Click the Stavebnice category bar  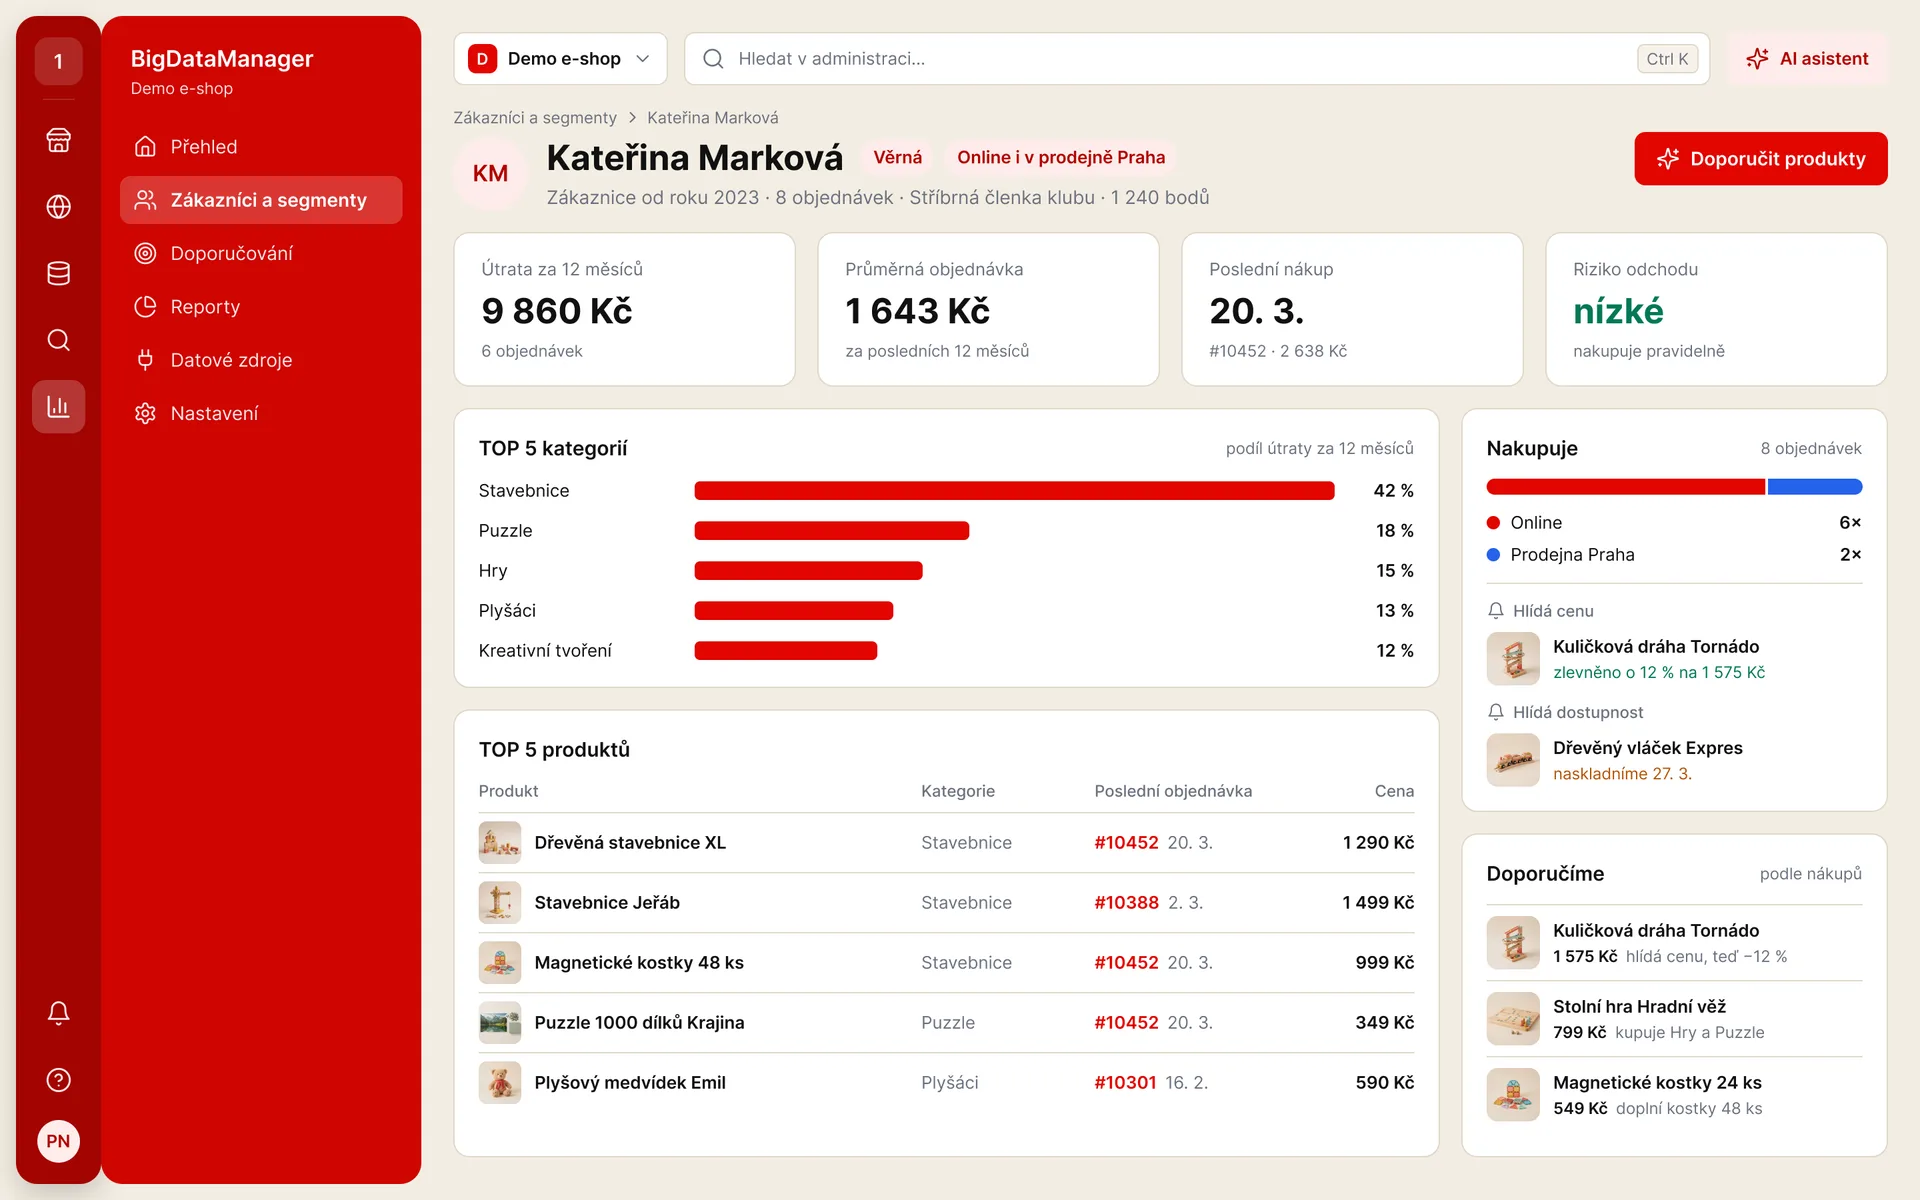coord(1014,491)
